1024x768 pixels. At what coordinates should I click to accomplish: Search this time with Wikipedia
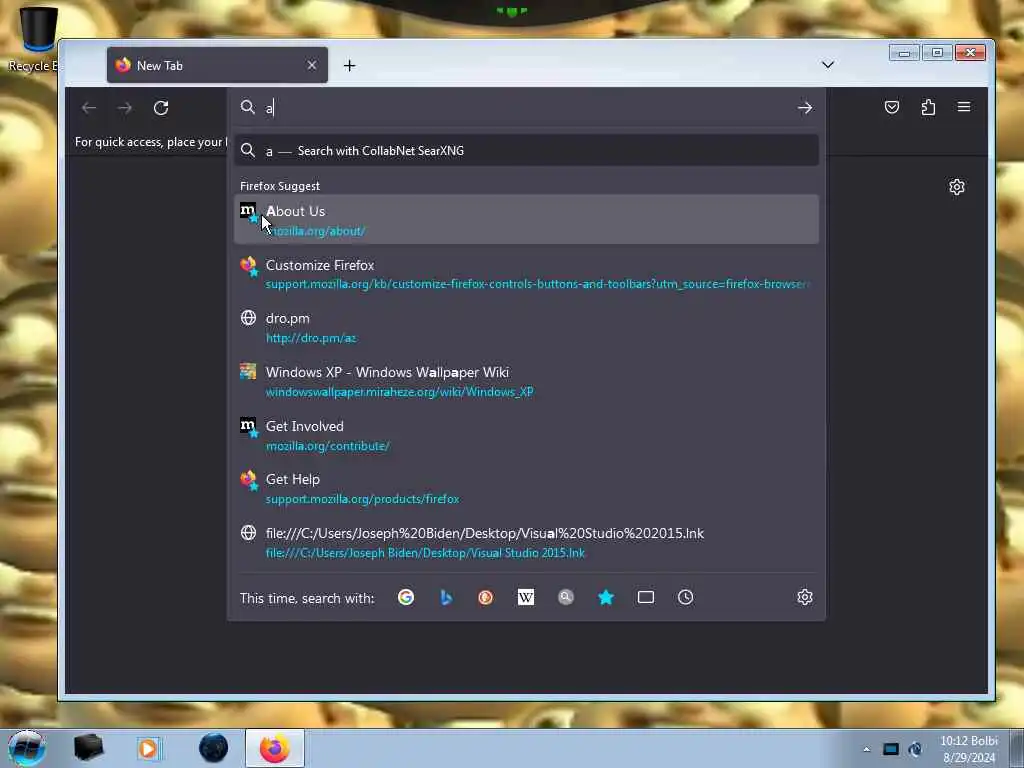(x=526, y=597)
